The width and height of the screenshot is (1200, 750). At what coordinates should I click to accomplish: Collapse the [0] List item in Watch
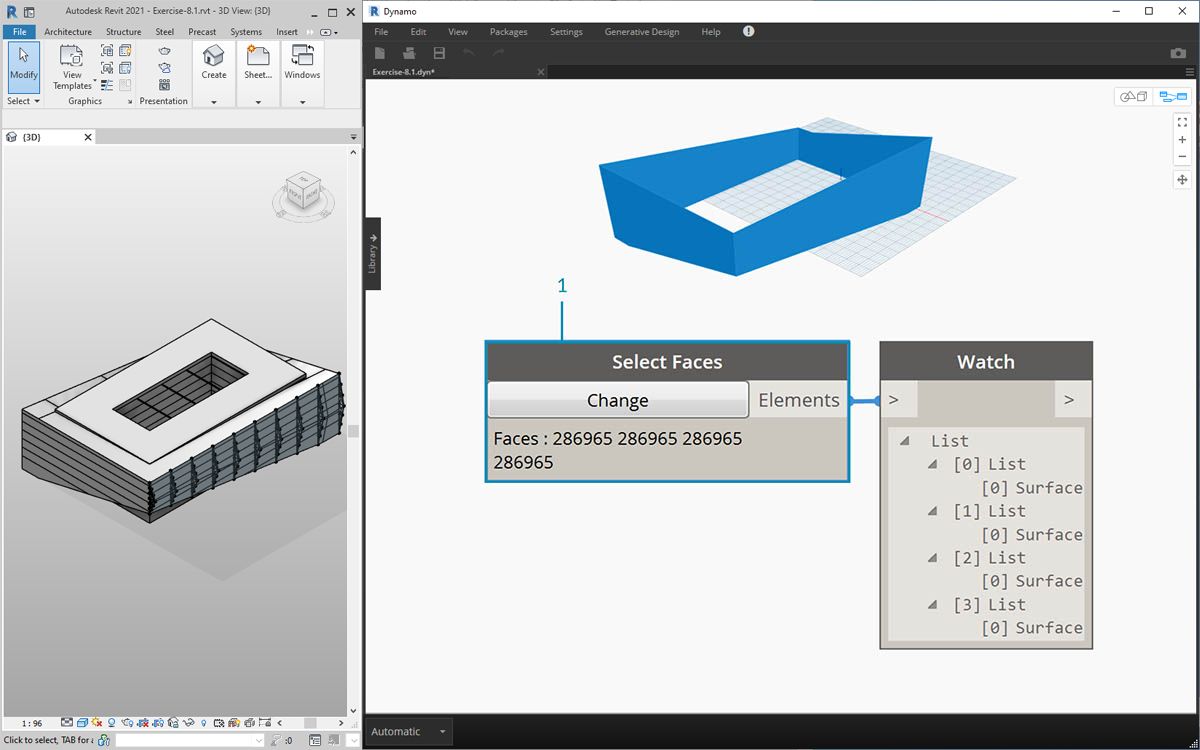tap(932, 464)
